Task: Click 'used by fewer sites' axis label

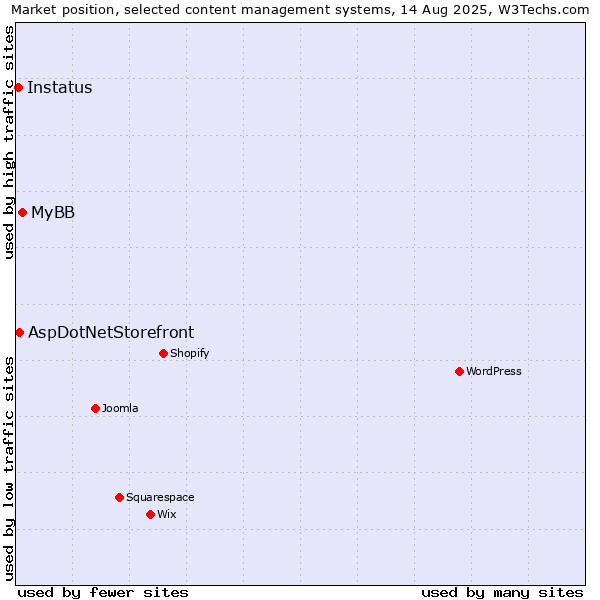Action: (x=103, y=593)
